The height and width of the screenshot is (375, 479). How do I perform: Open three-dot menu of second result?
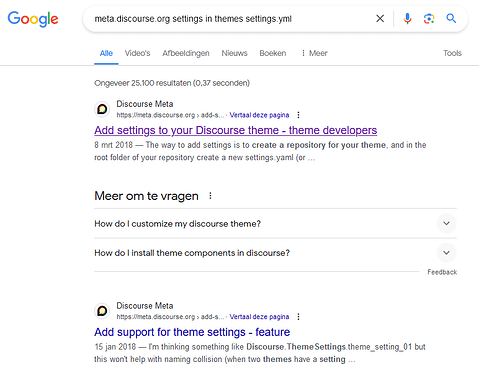(298, 317)
